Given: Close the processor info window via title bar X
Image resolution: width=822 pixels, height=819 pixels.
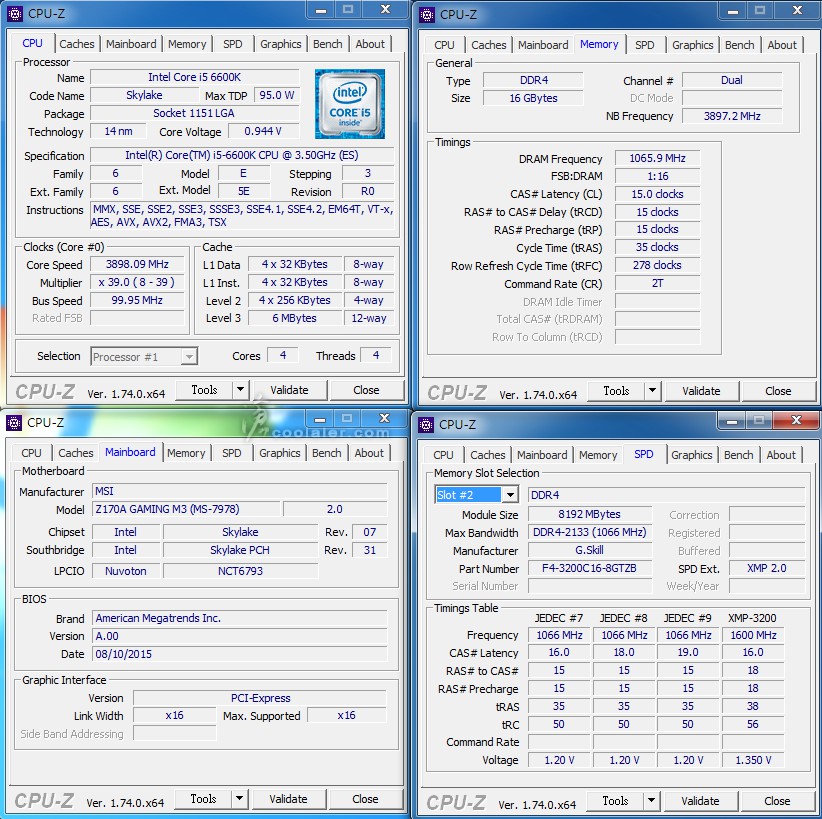Looking at the screenshot, I should [x=385, y=10].
